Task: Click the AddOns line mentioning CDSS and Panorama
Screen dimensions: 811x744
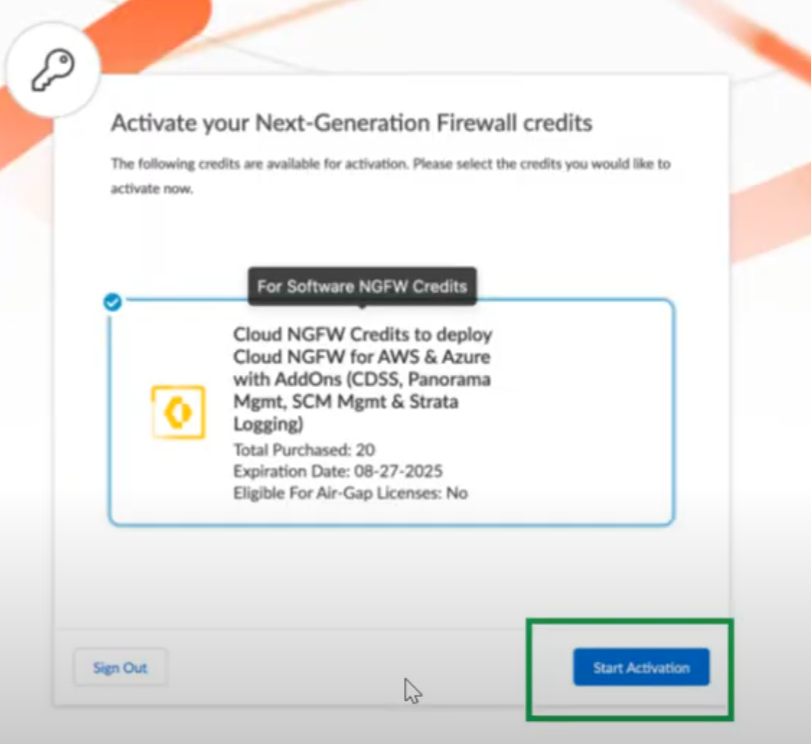Action: pyautogui.click(x=362, y=379)
